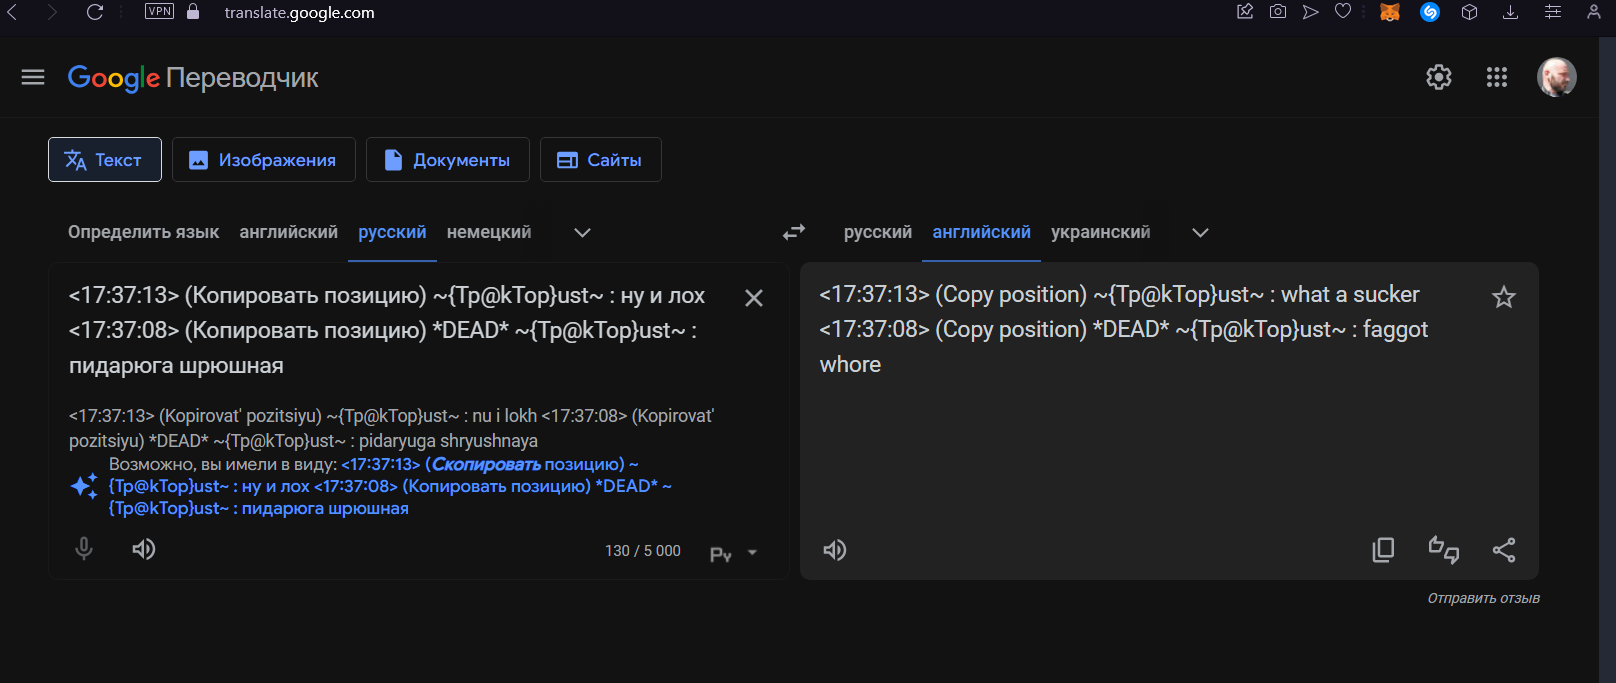Click the swap languages arrows icon
The width and height of the screenshot is (1616, 683).
pos(794,232)
